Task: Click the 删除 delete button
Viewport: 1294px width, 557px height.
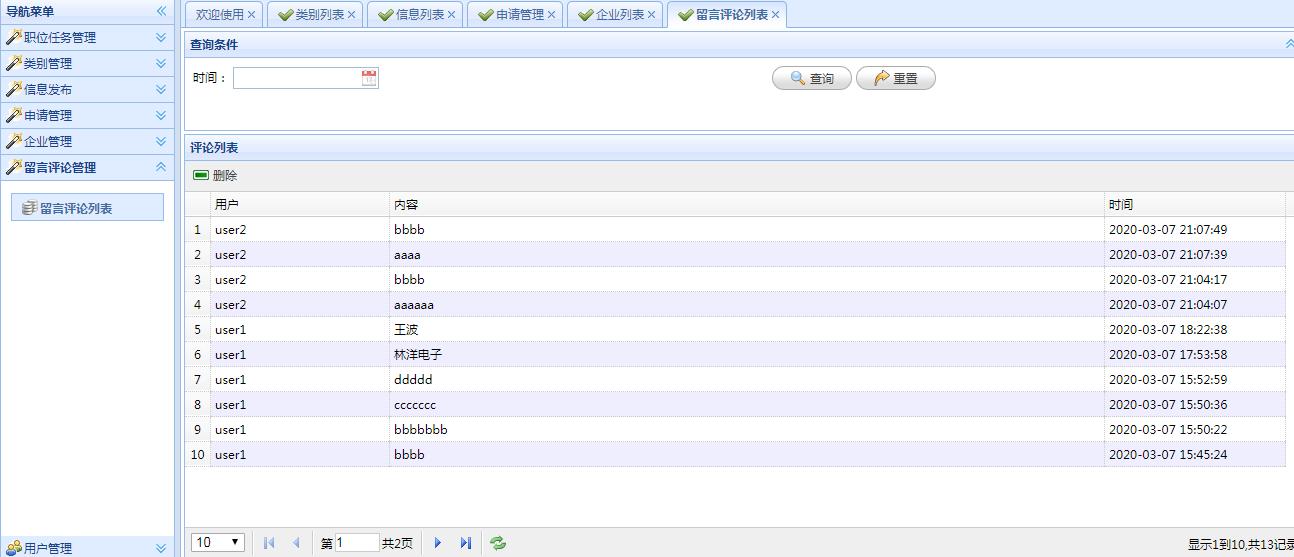Action: pos(215,175)
